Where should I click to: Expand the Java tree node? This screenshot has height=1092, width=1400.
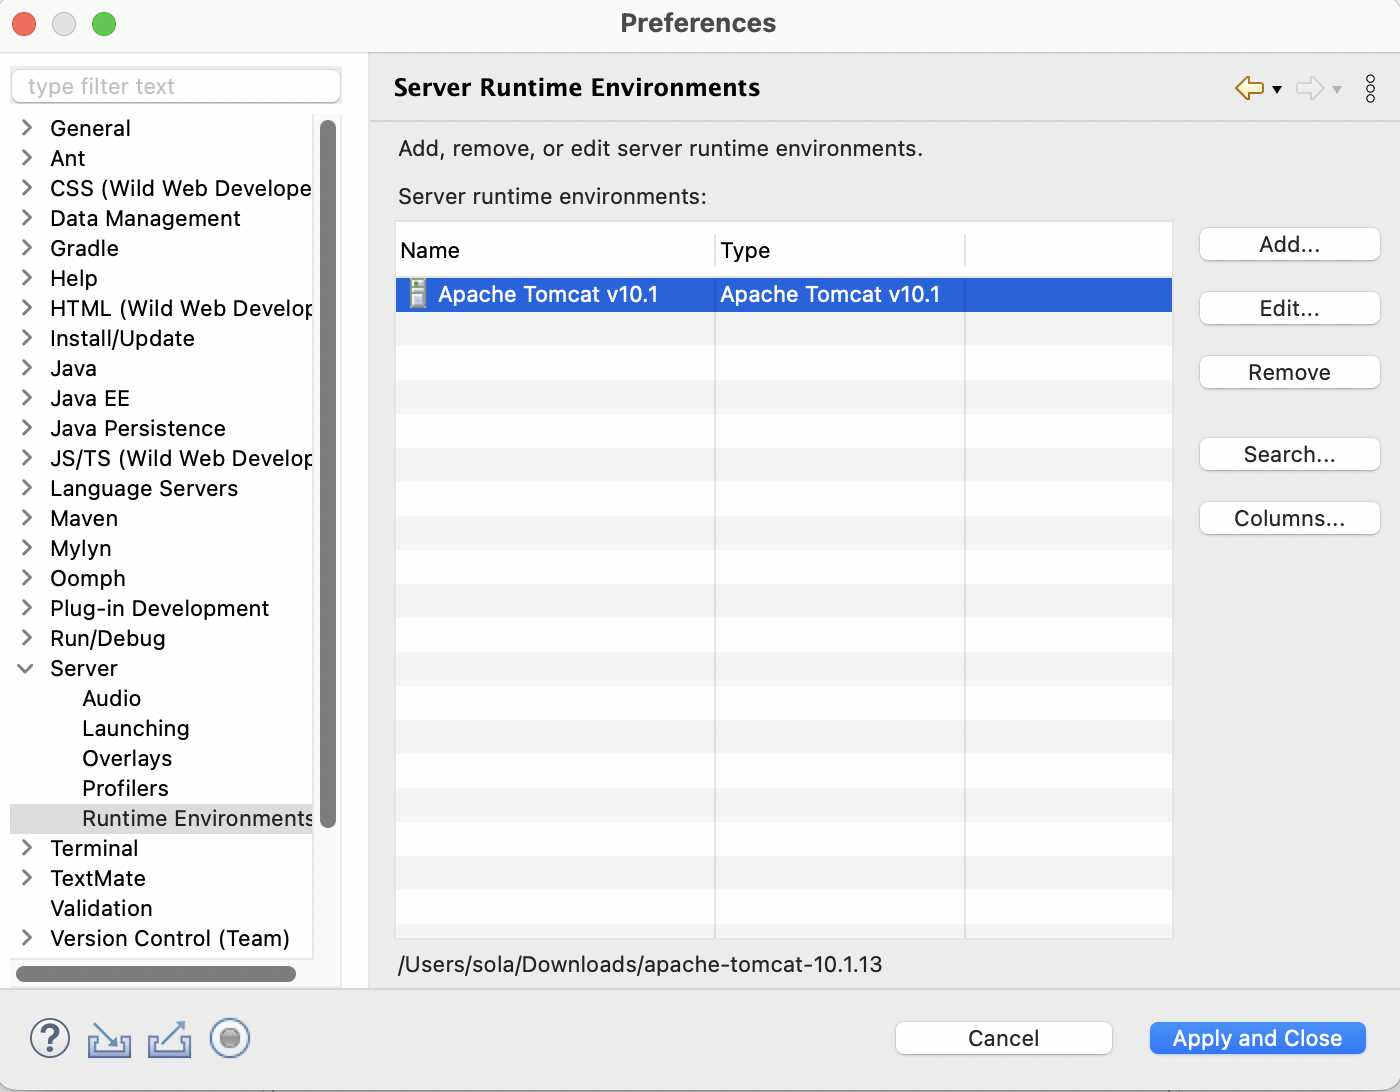click(27, 368)
